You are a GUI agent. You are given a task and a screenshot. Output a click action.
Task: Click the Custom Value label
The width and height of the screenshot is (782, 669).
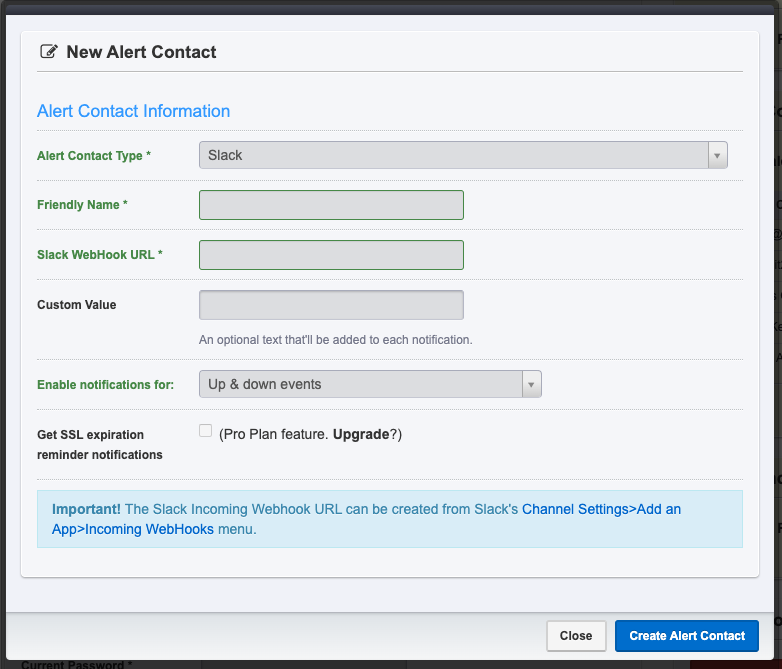pos(77,305)
